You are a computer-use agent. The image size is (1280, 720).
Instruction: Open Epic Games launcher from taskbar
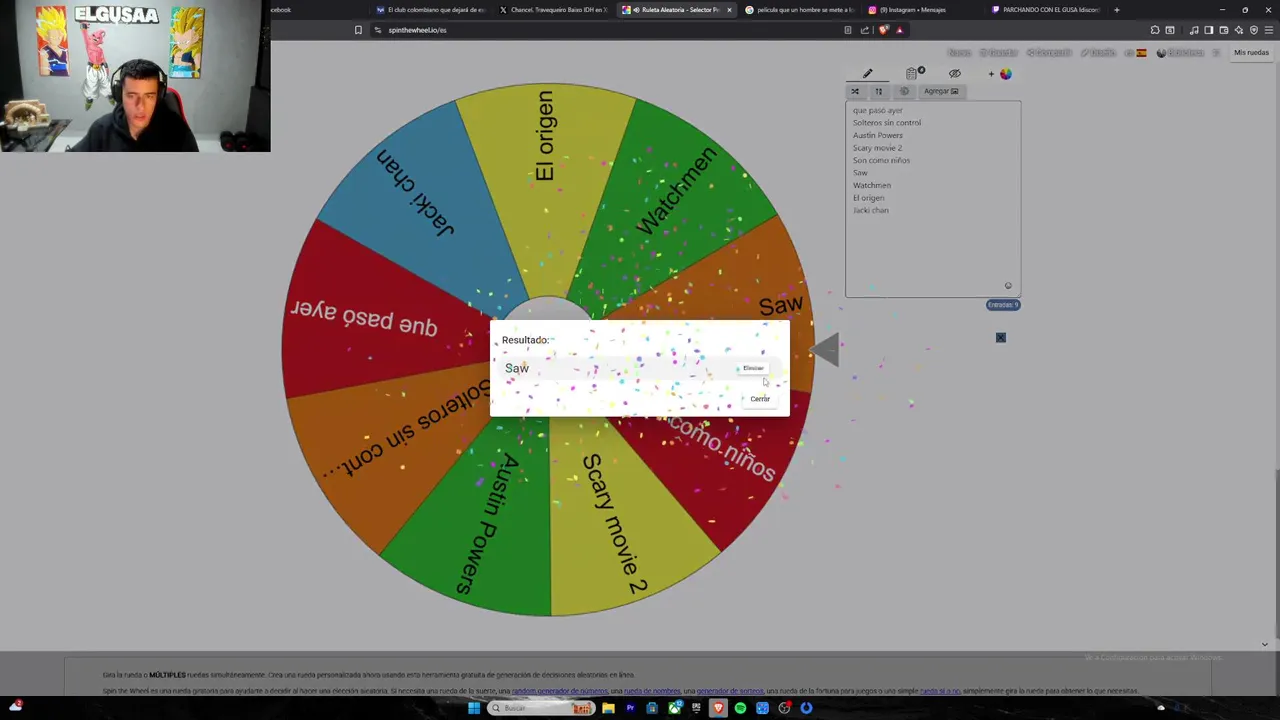point(696,708)
